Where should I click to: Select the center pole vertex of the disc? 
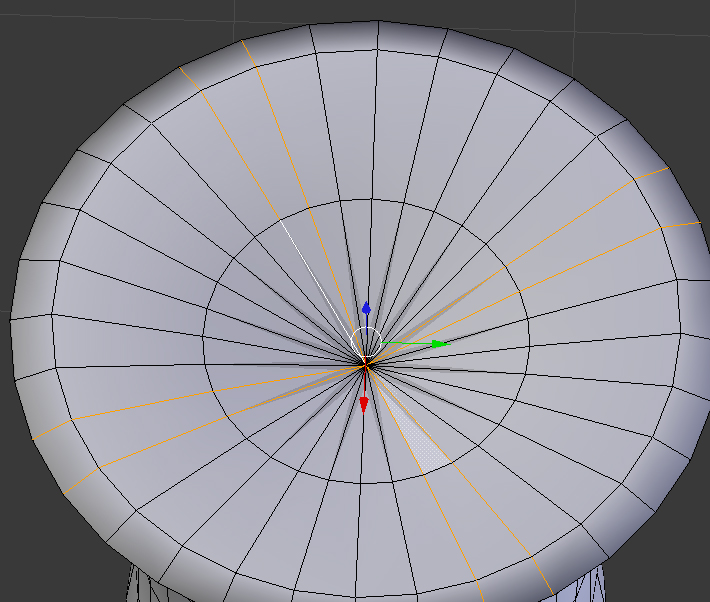tap(365, 364)
